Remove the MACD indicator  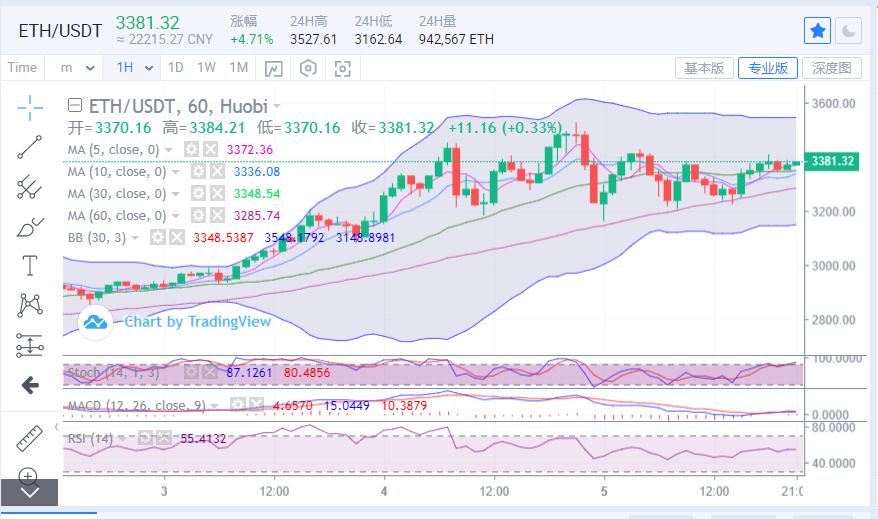[256, 405]
